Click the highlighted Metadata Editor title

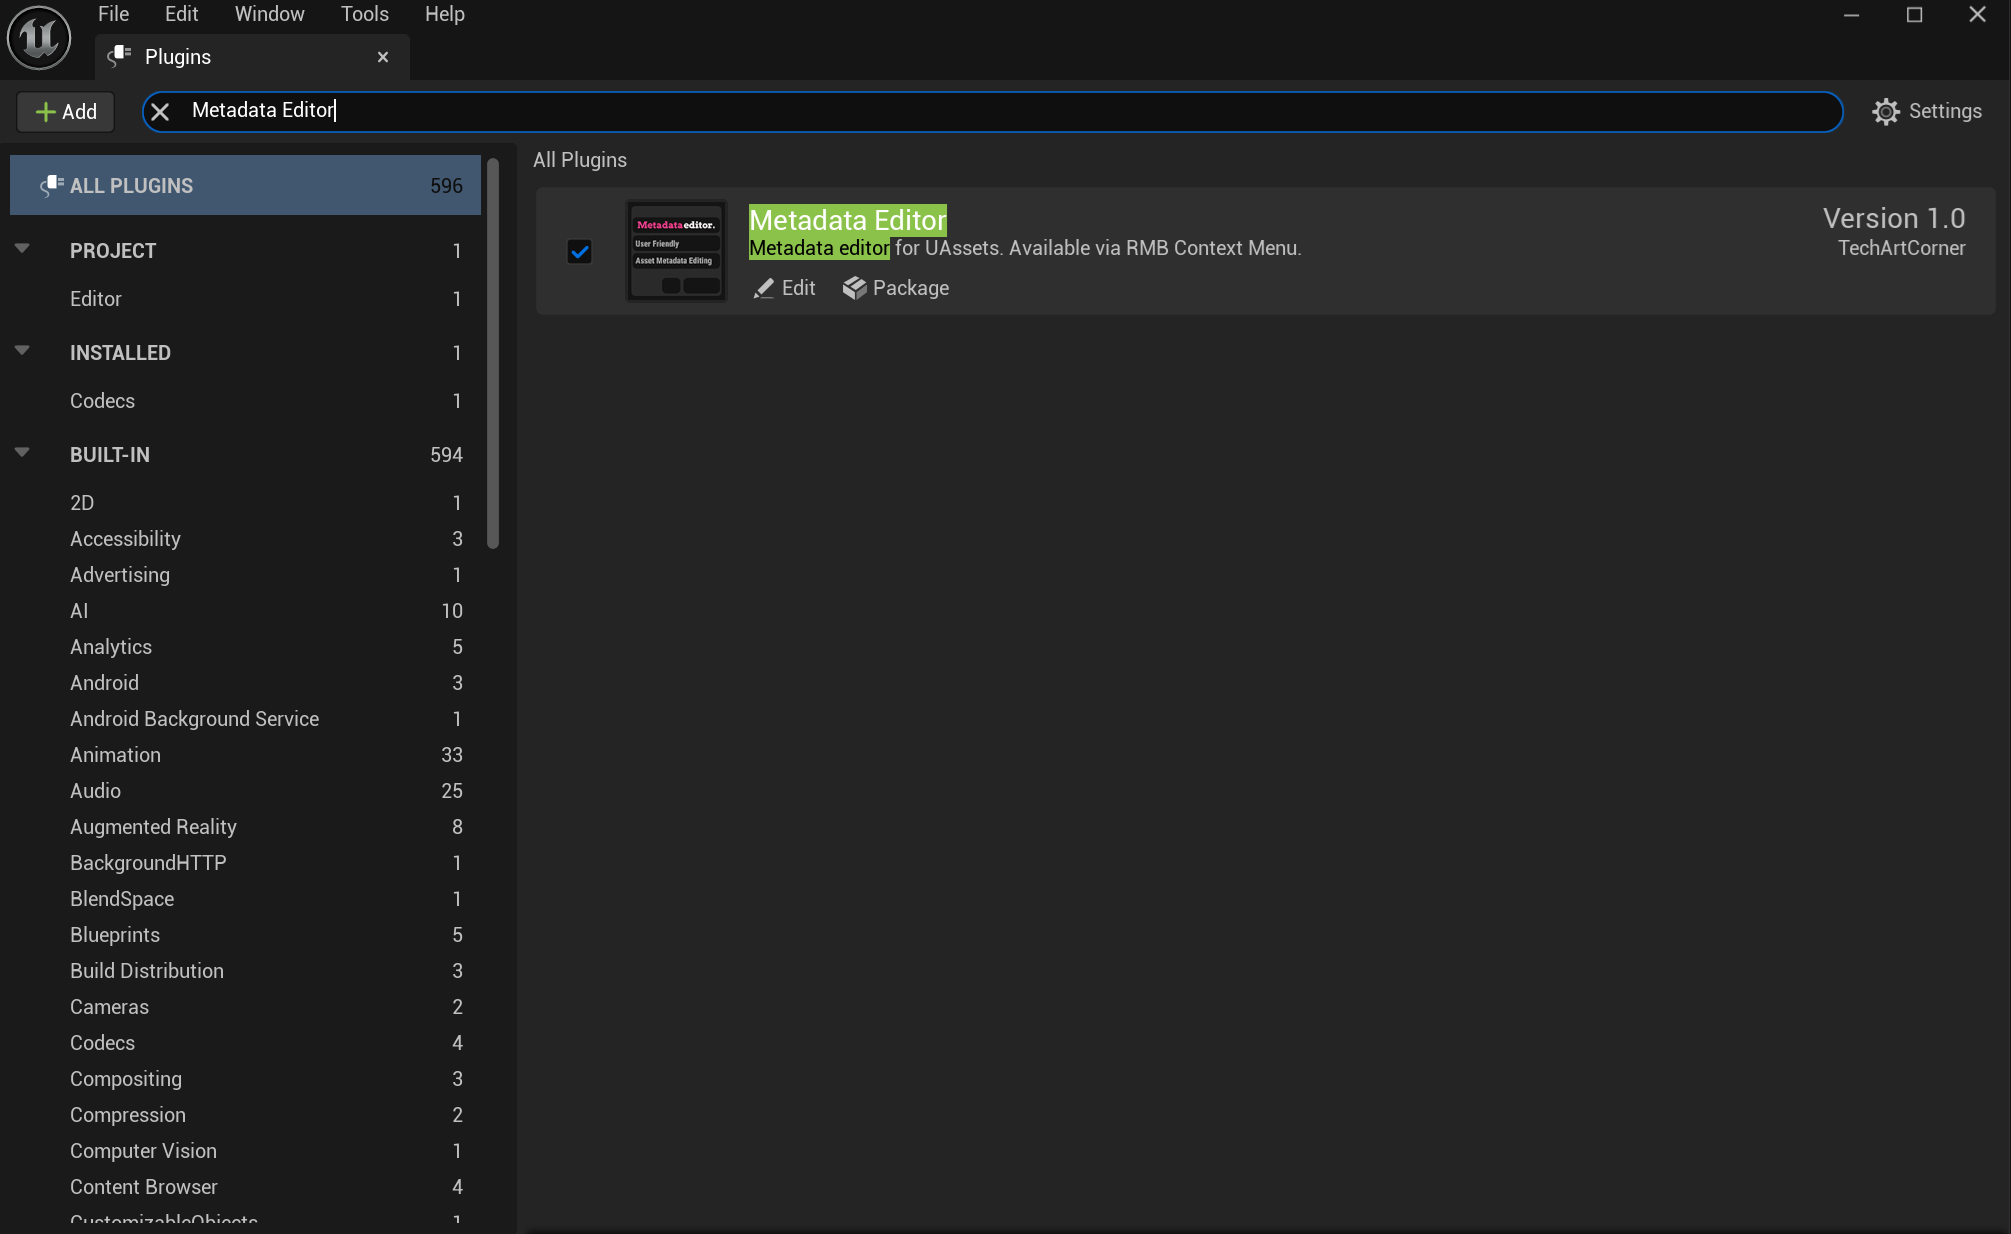click(848, 220)
